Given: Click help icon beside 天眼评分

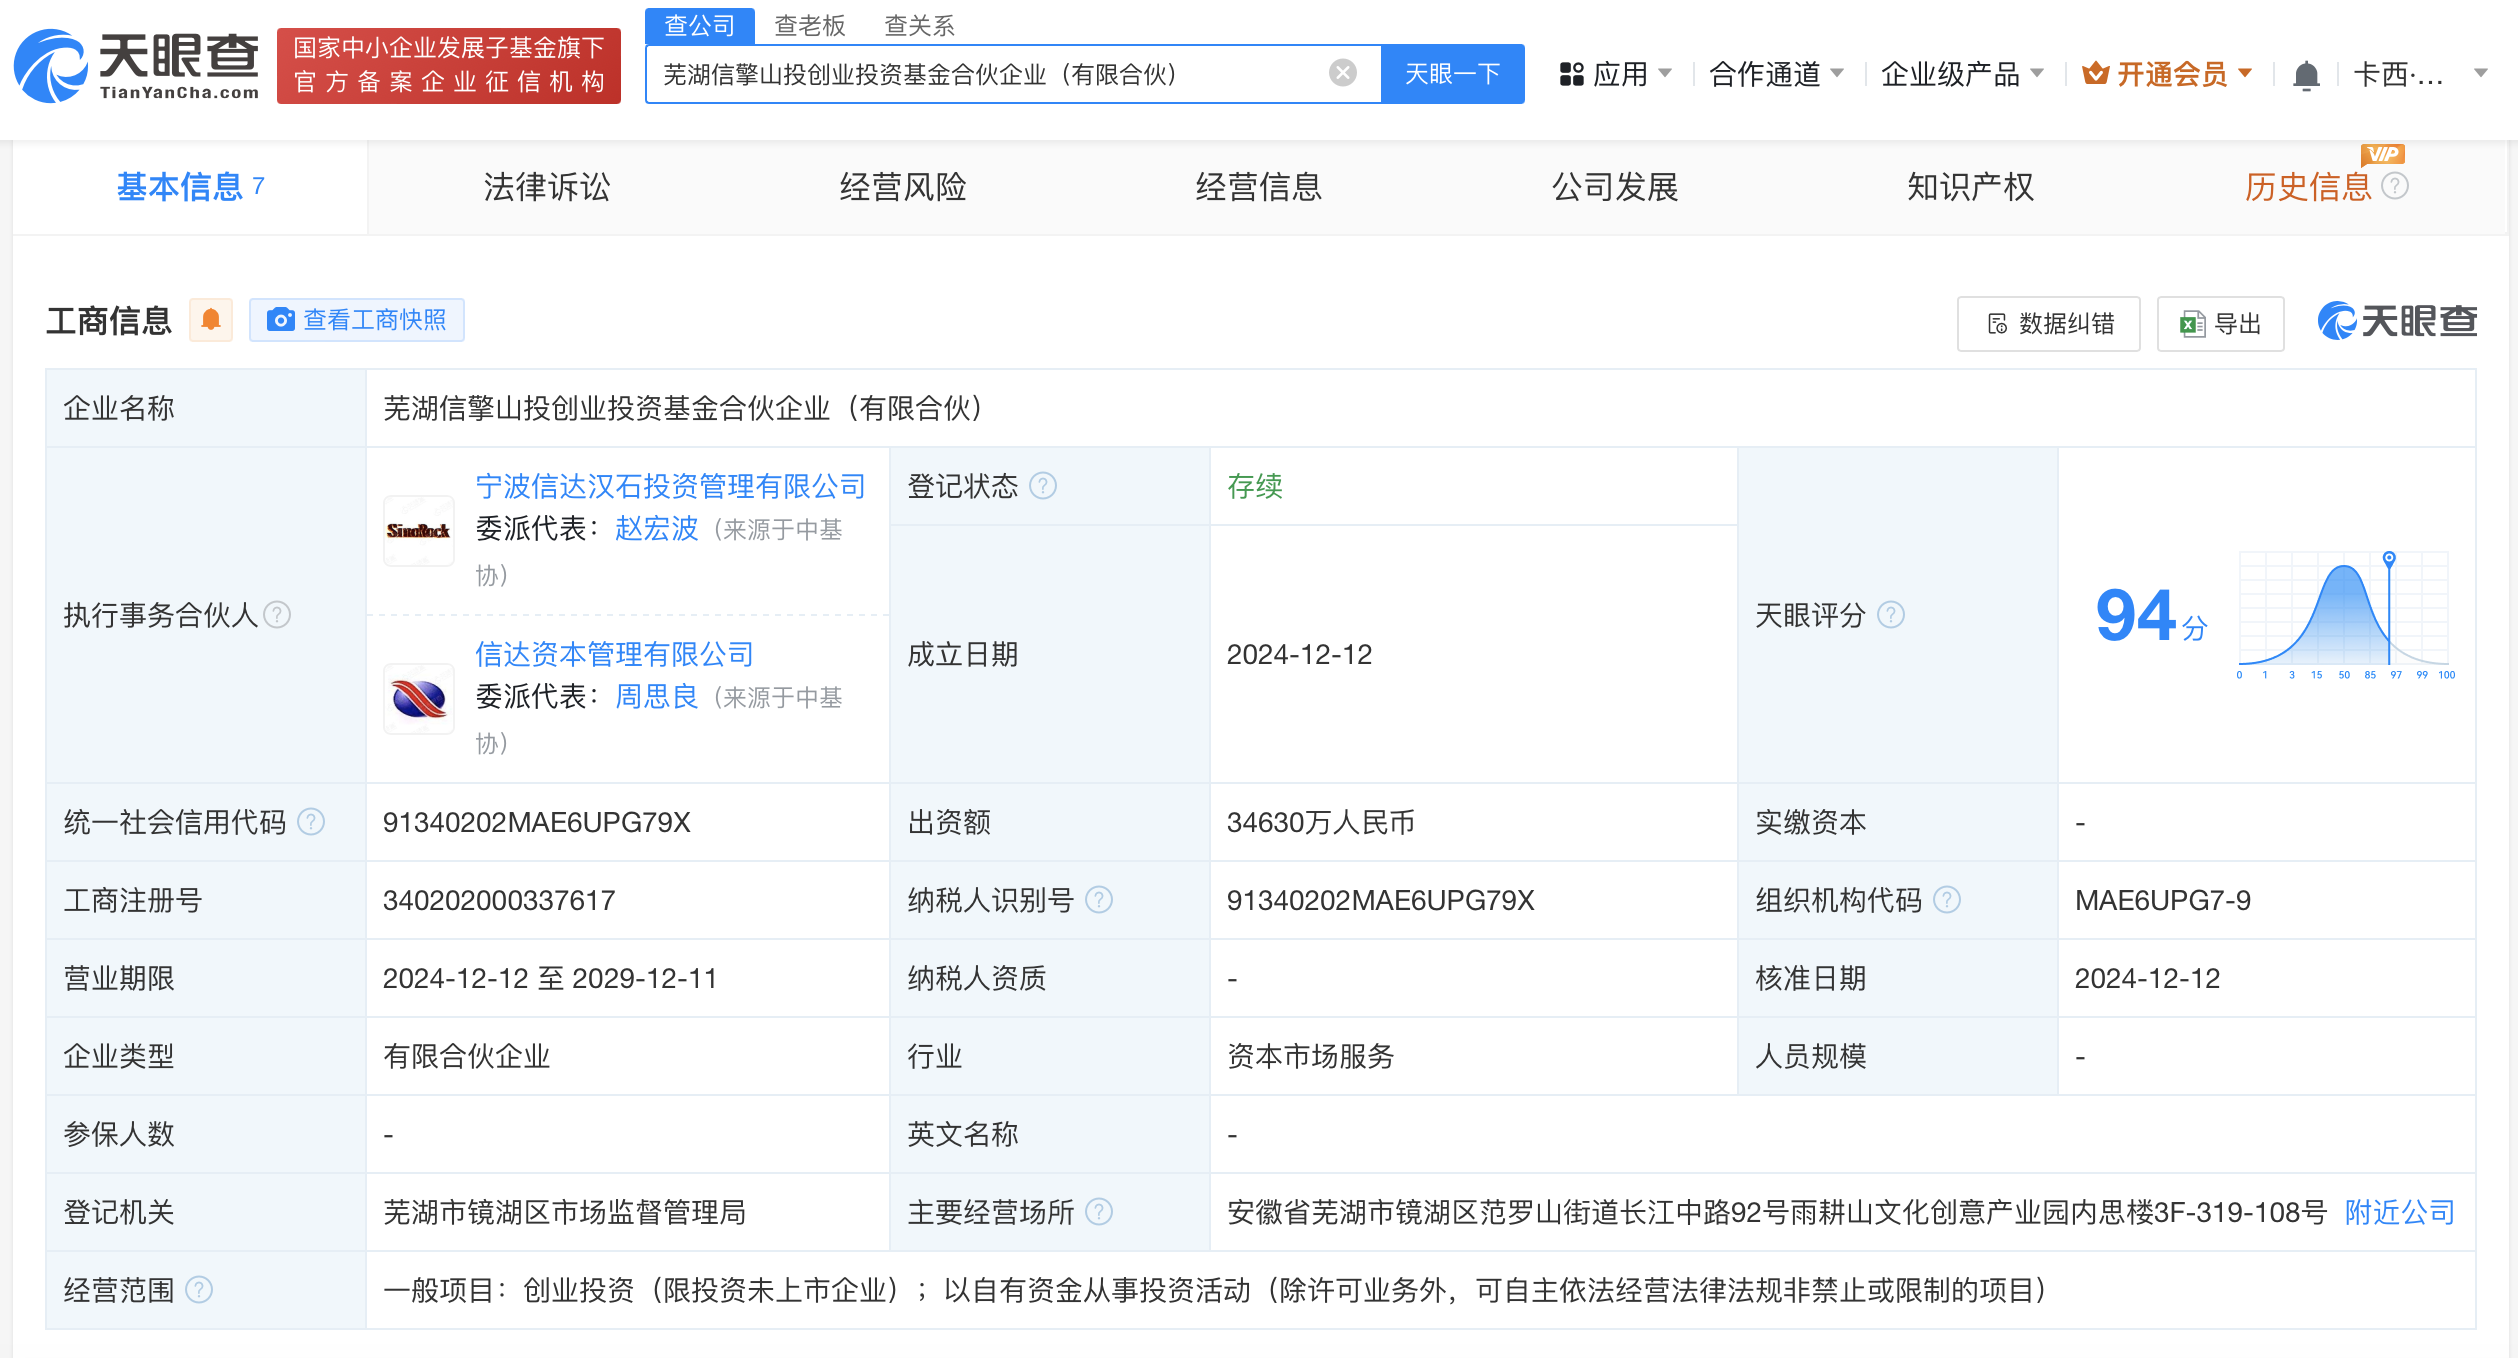Looking at the screenshot, I should (1890, 615).
